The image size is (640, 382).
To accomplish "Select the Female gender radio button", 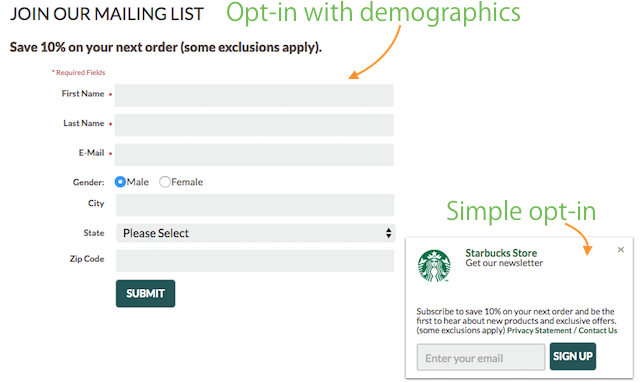I will click(x=164, y=182).
